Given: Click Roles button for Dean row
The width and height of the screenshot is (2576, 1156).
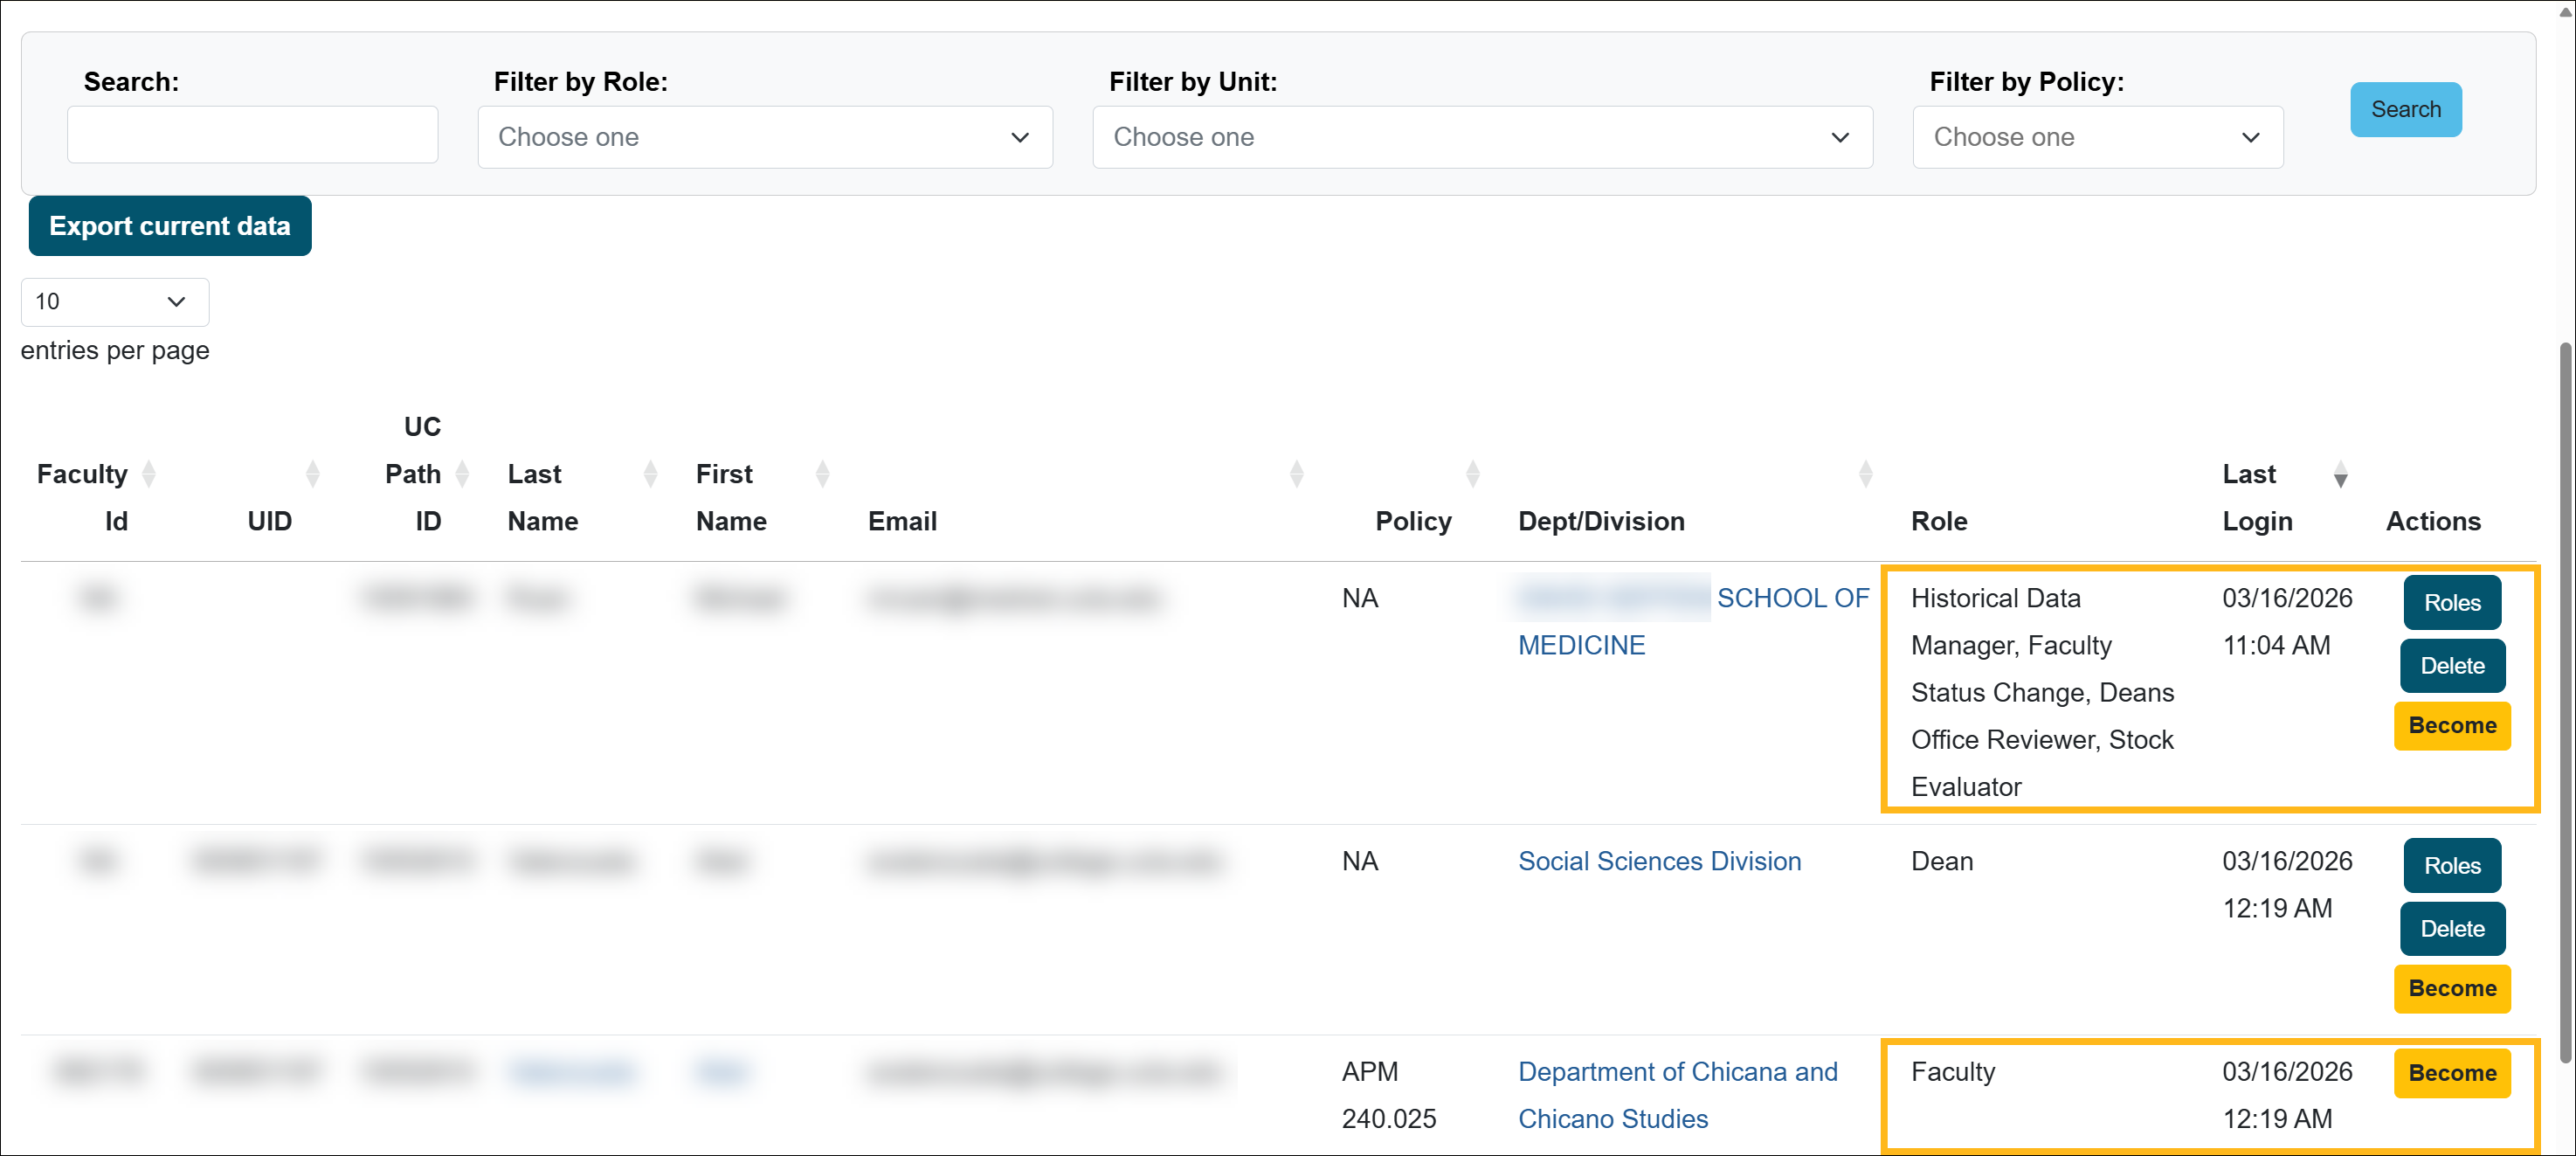Looking at the screenshot, I should [x=2452, y=866].
